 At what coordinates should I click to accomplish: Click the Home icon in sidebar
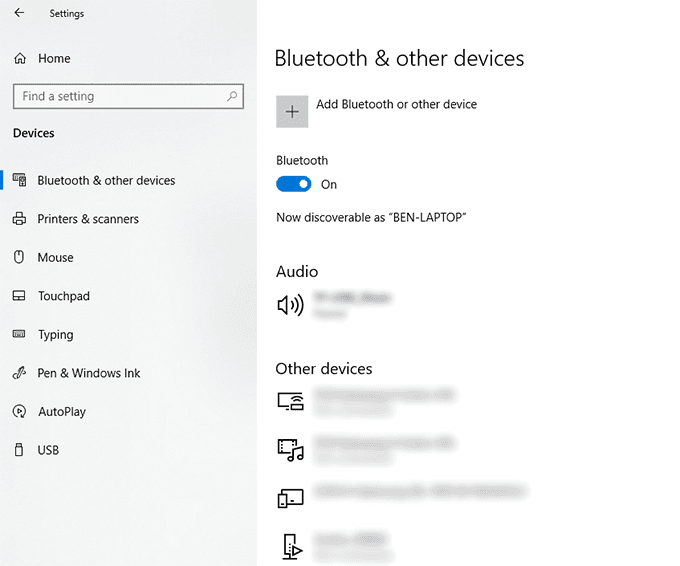[20, 59]
